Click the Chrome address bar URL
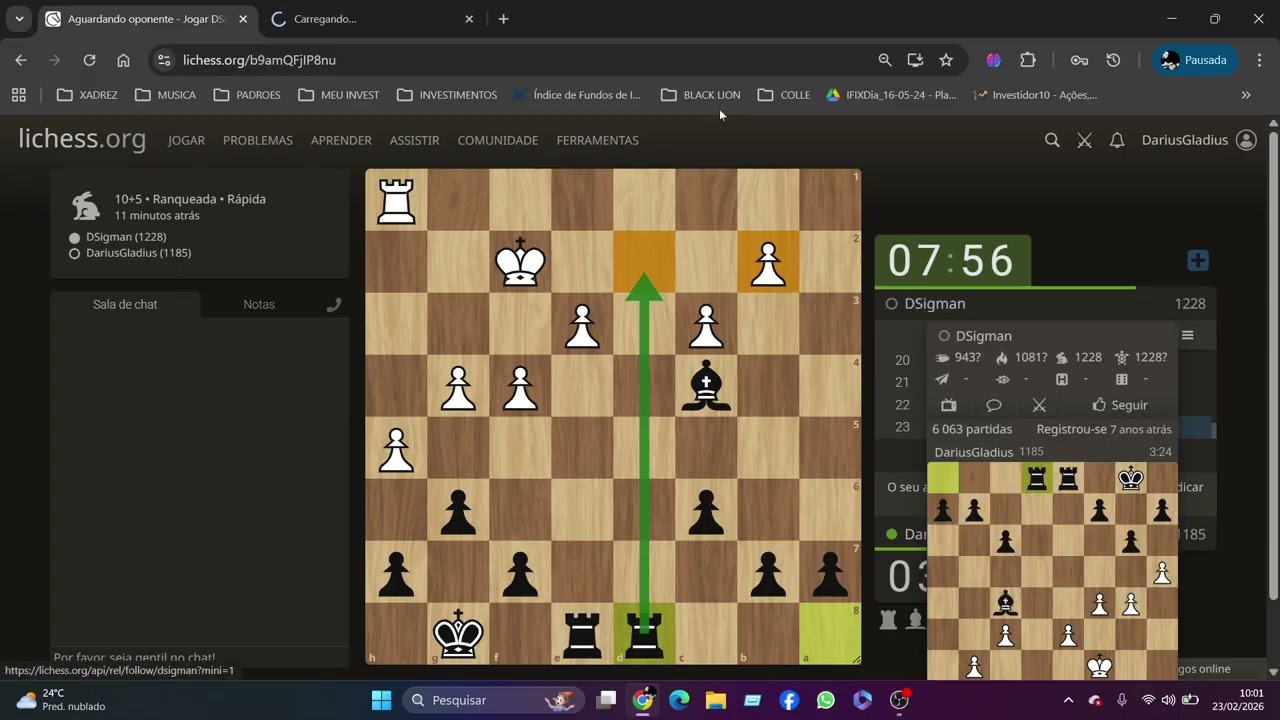1280x720 pixels. 259,60
